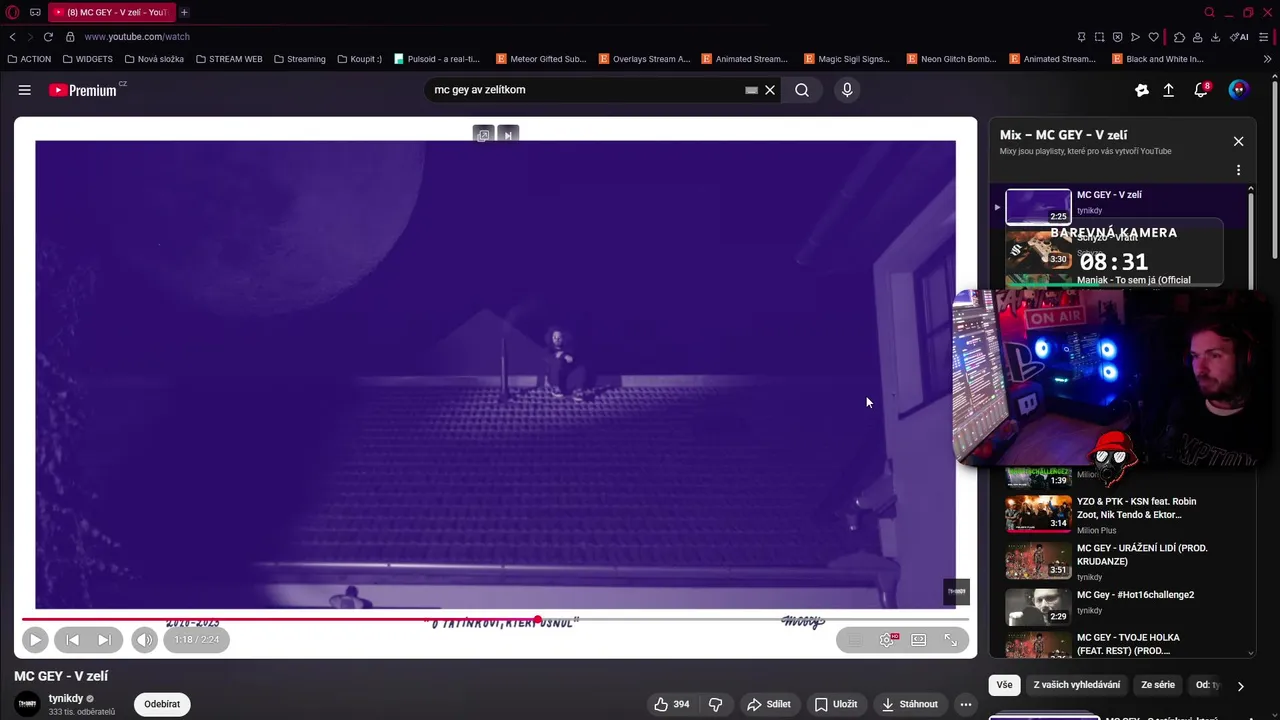Clear the search box text
The width and height of the screenshot is (1280, 720).
click(770, 90)
